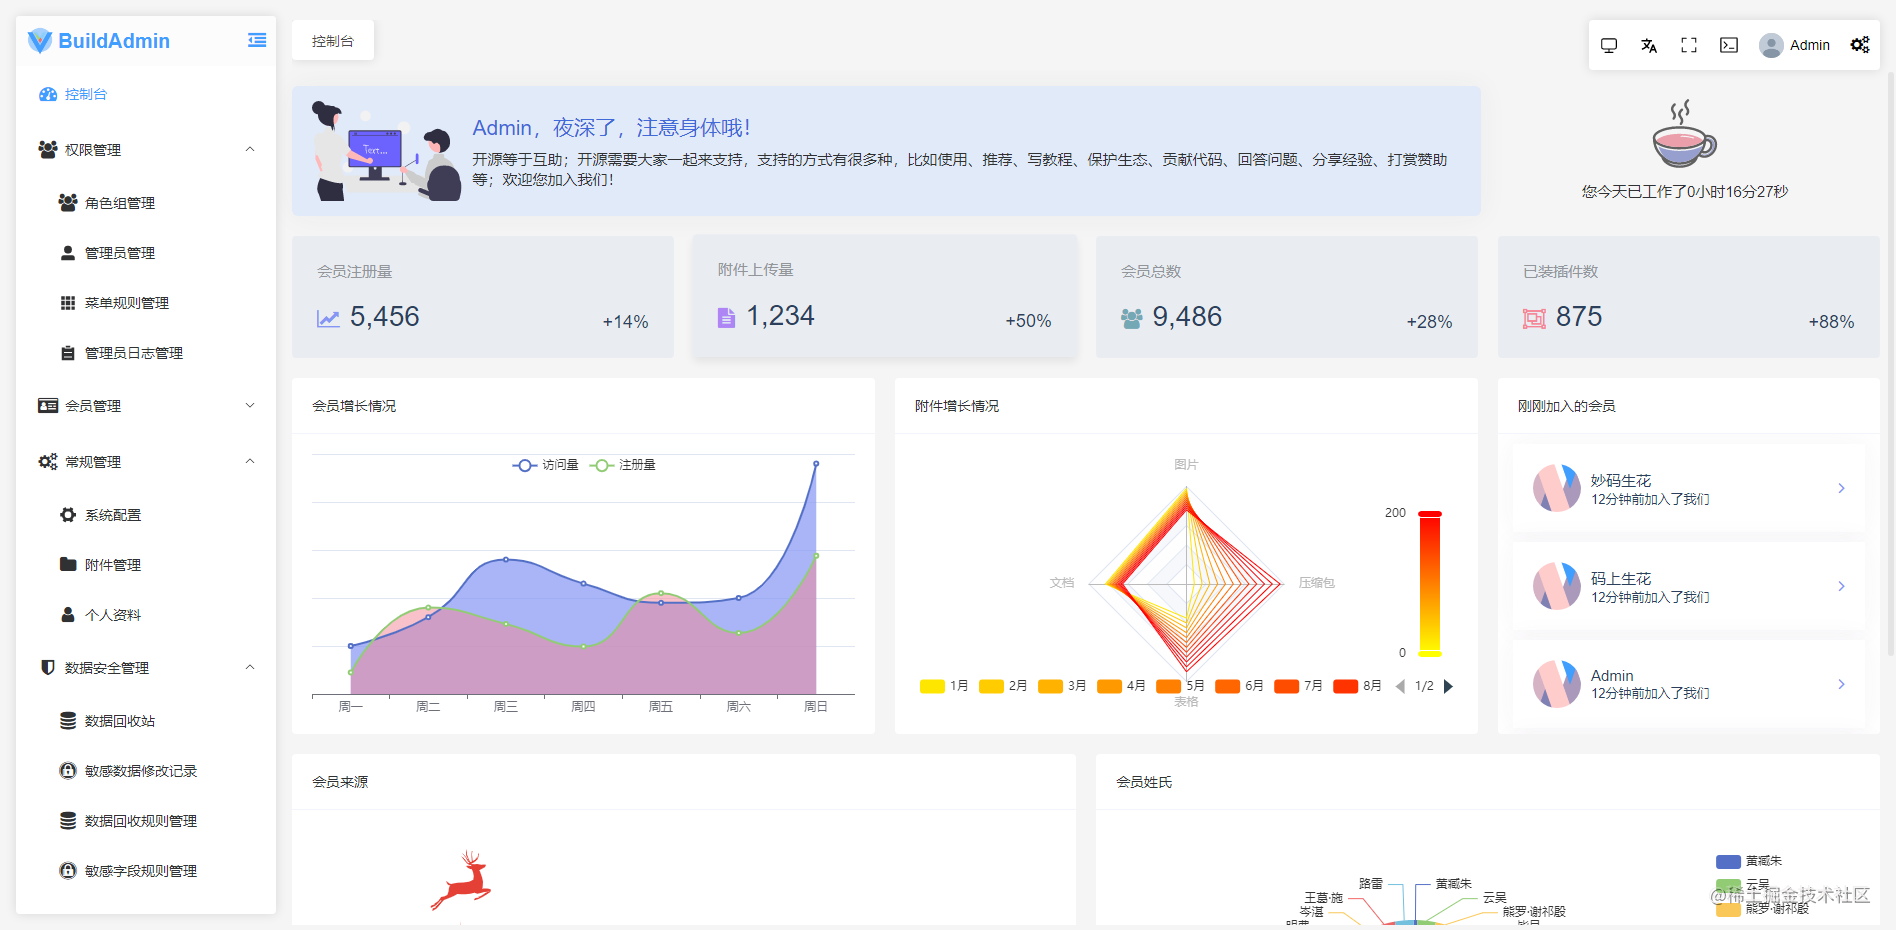Image resolution: width=1896 pixels, height=930 pixels.
Task: Open layout settings gears icon
Action: [x=1860, y=45]
